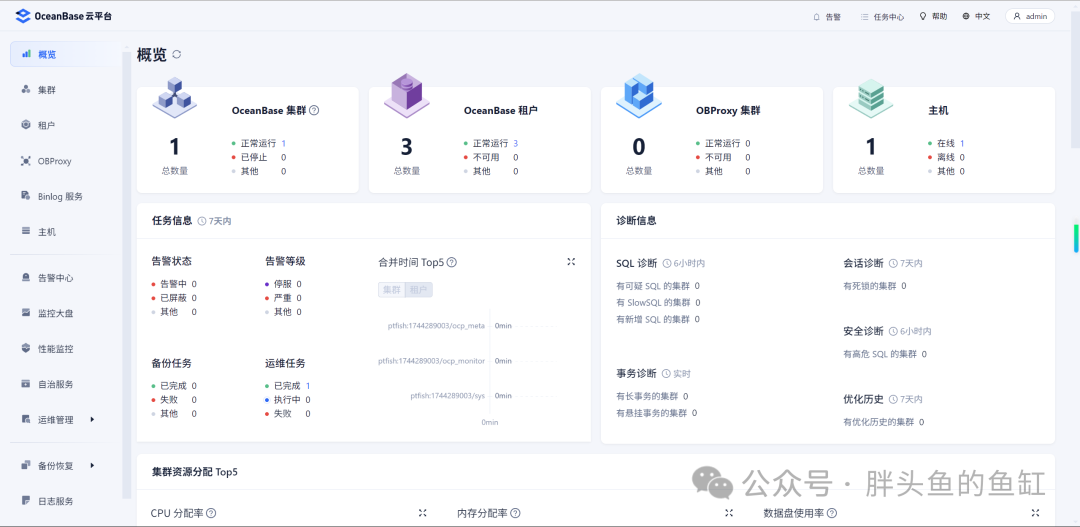
Task: Expand the 运维管理 submenu arrow
Action: (x=92, y=420)
